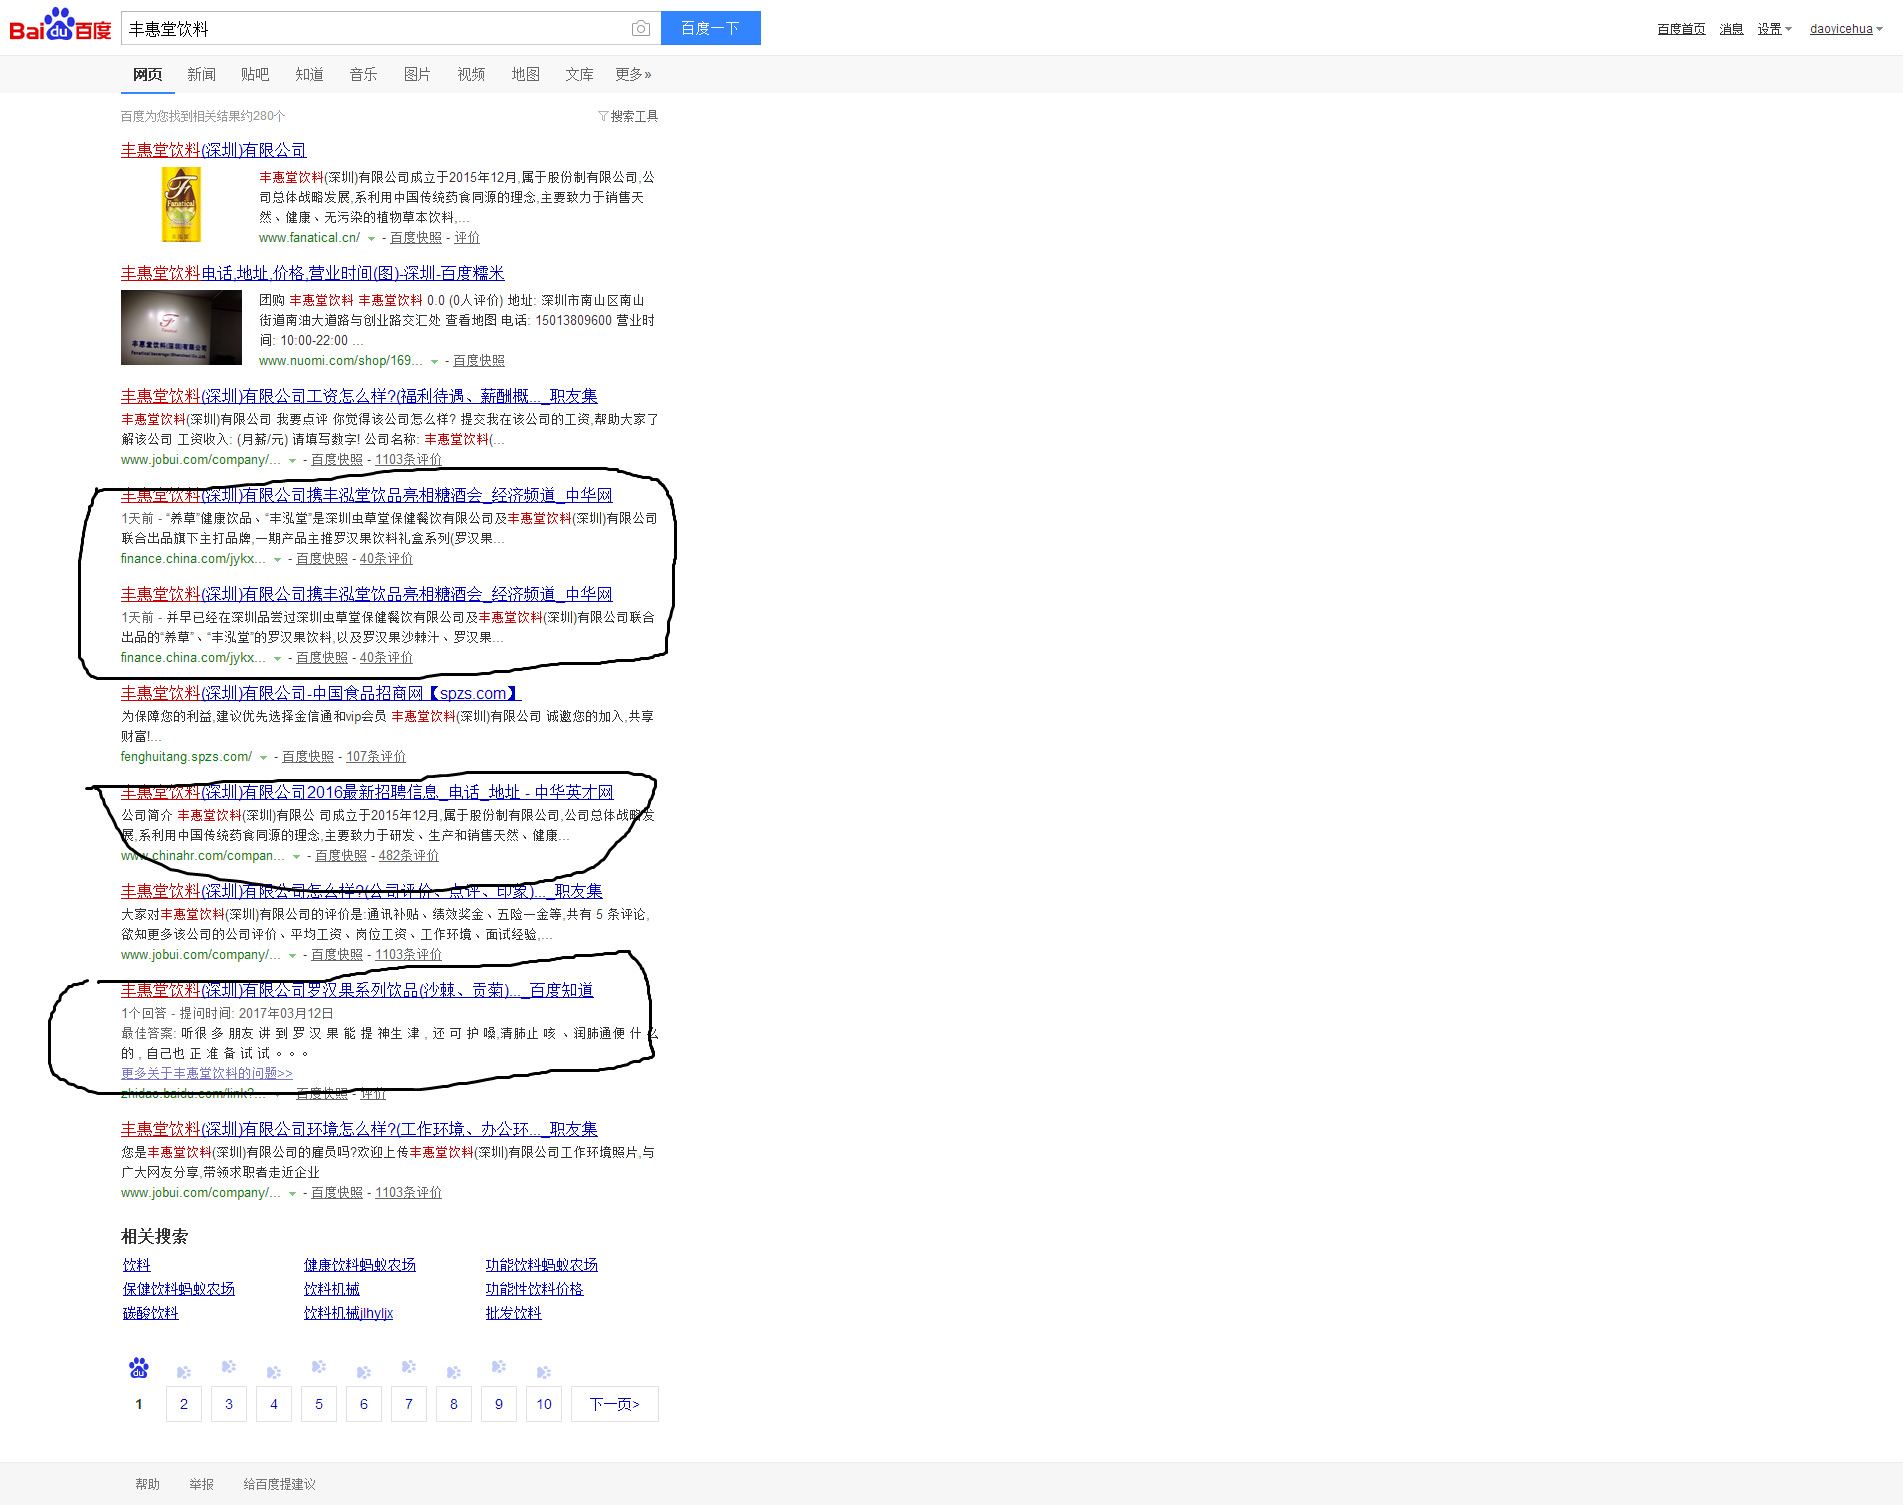
Task: Open 举报 footer link
Action: pos(202,1484)
